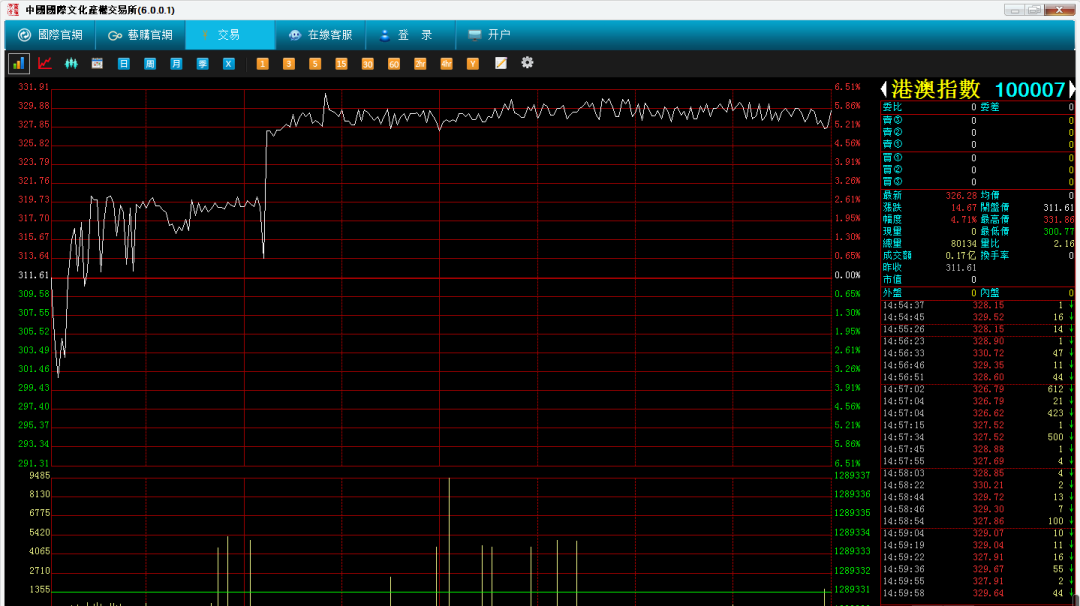The width and height of the screenshot is (1080, 606).
Task: Select the trade row at 14:58:54
Action: pos(977,521)
